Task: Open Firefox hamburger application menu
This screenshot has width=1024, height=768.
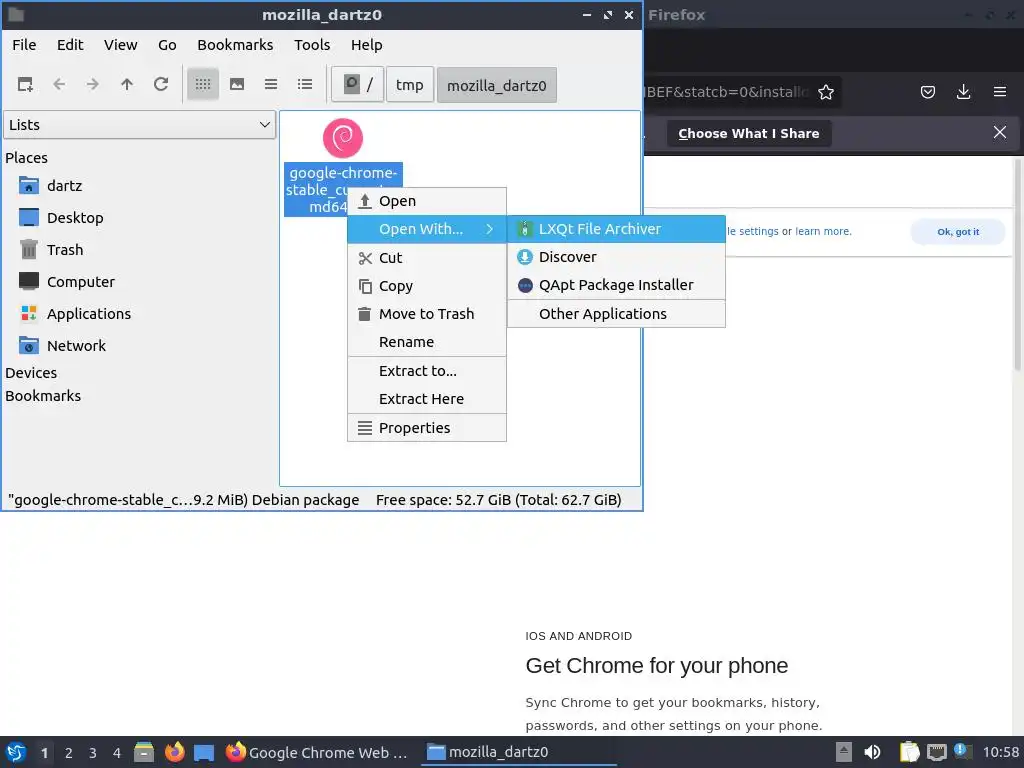Action: tap(1000, 92)
